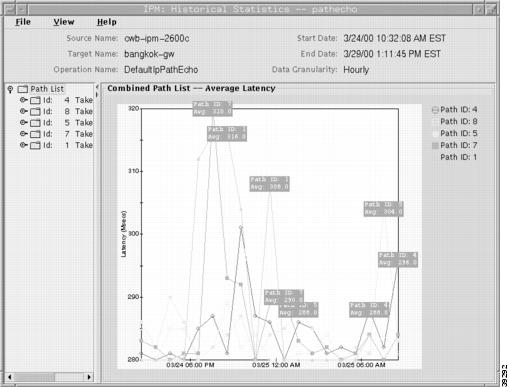Open the File menu

(x=23, y=22)
